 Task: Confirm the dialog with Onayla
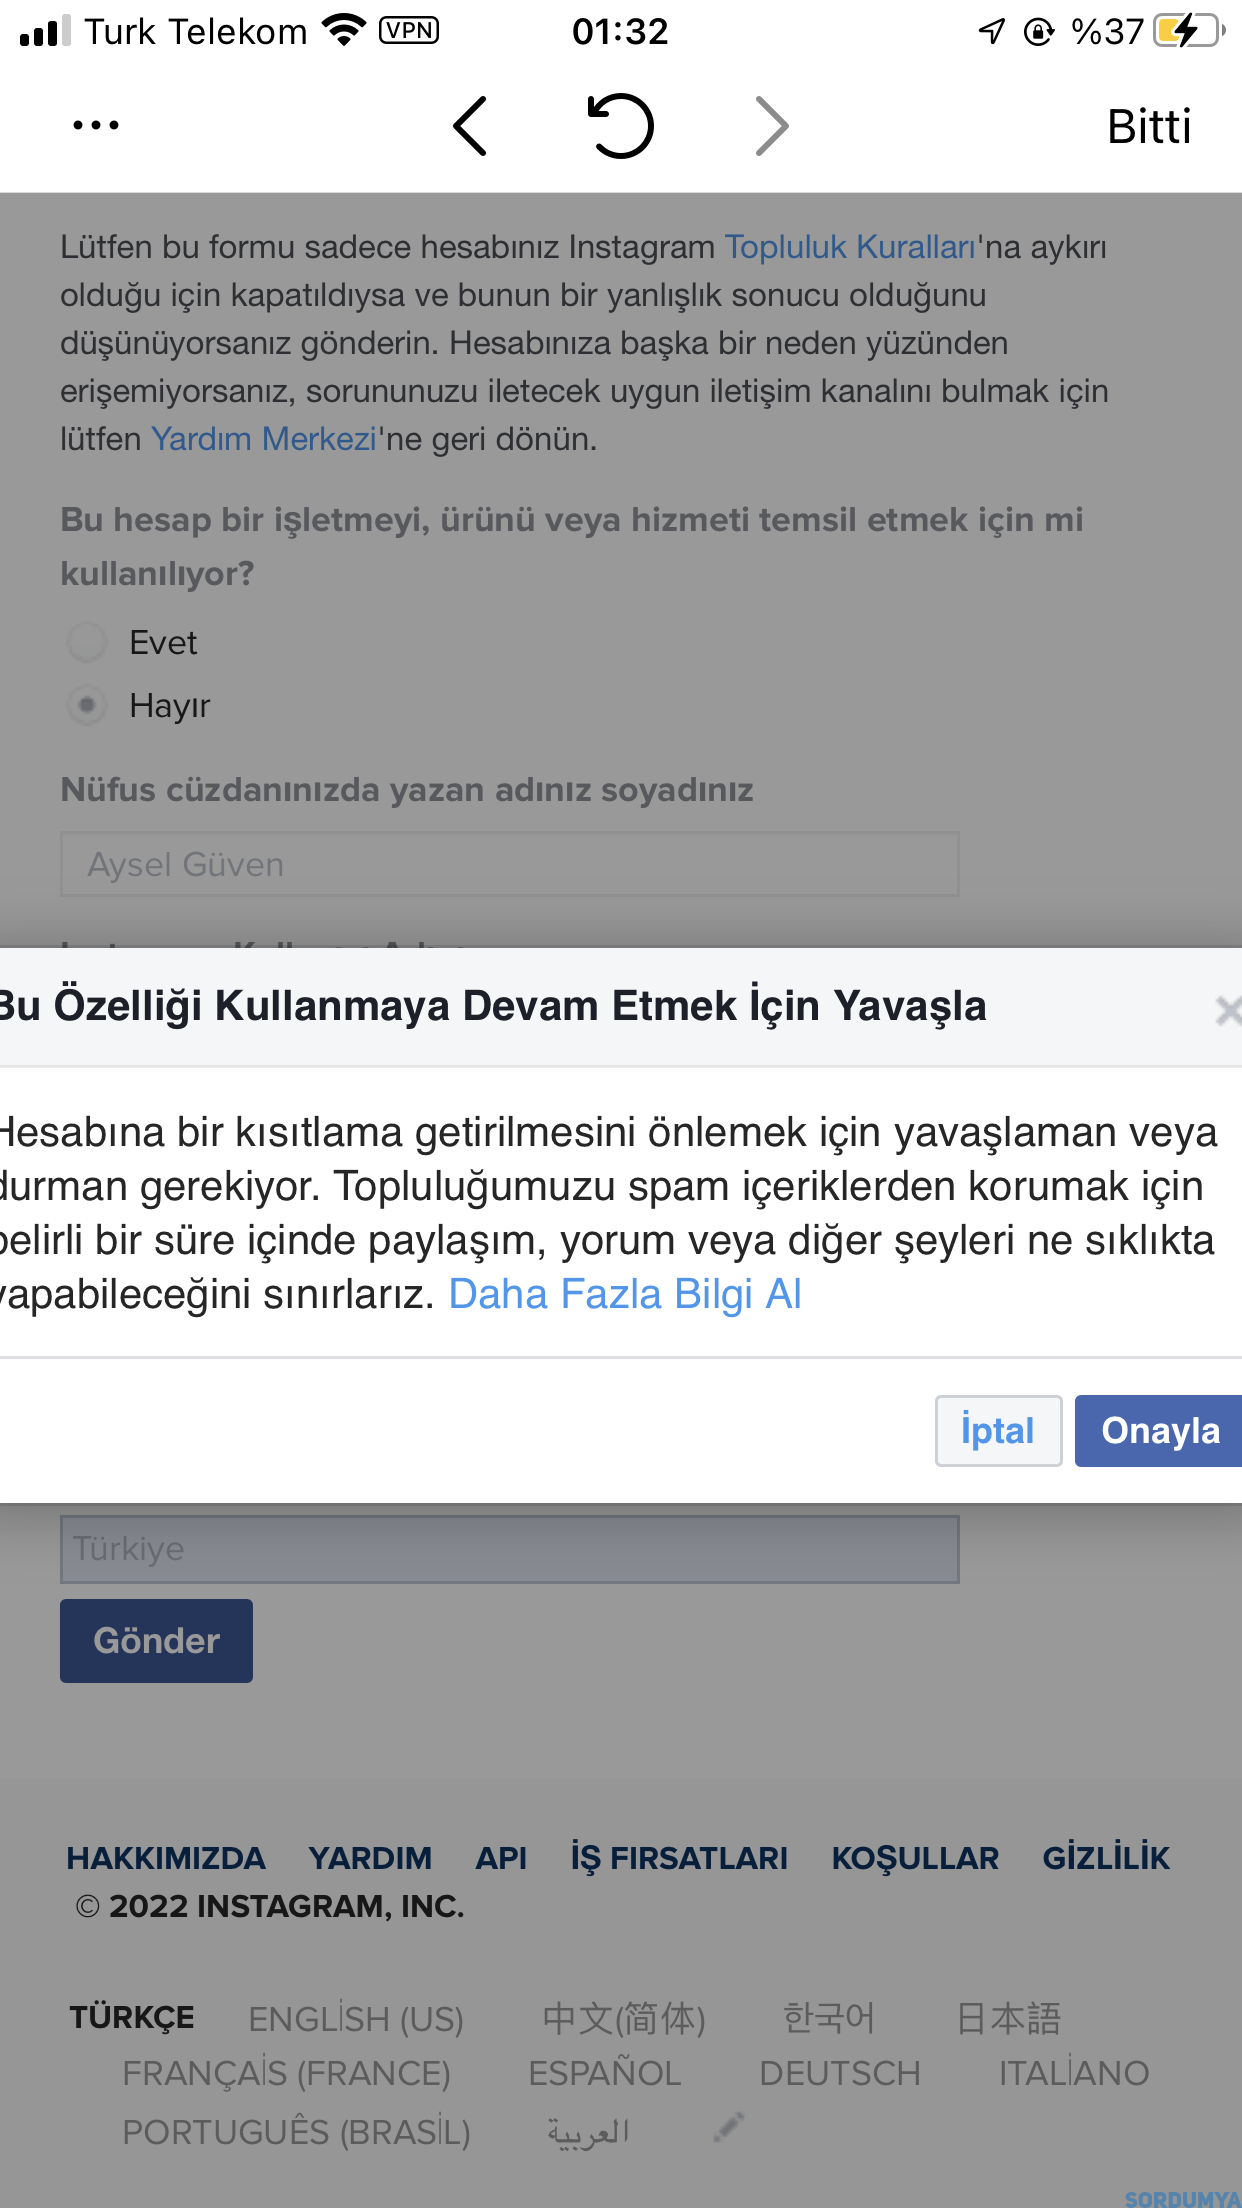[1159, 1431]
